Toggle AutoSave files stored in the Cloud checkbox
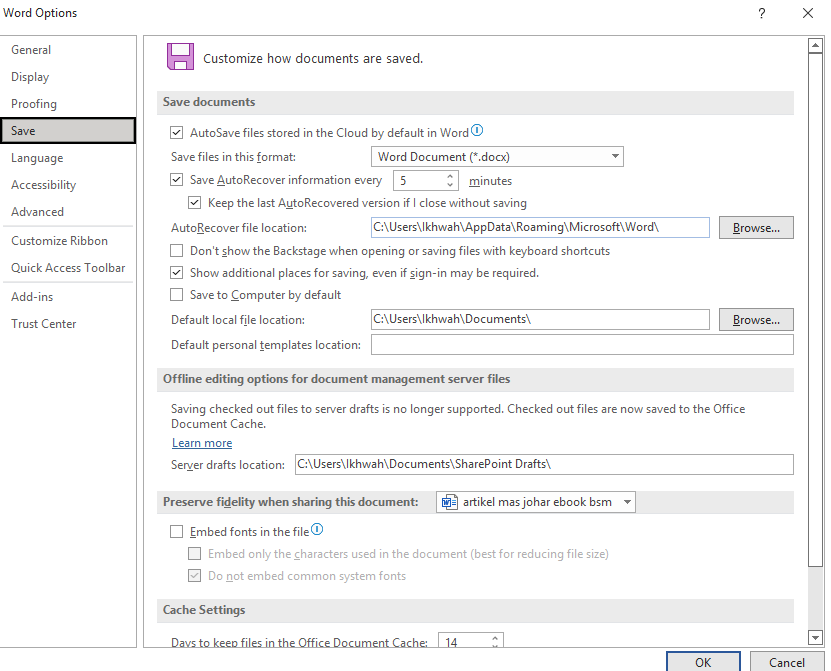The height and width of the screenshot is (671, 831). click(x=176, y=133)
